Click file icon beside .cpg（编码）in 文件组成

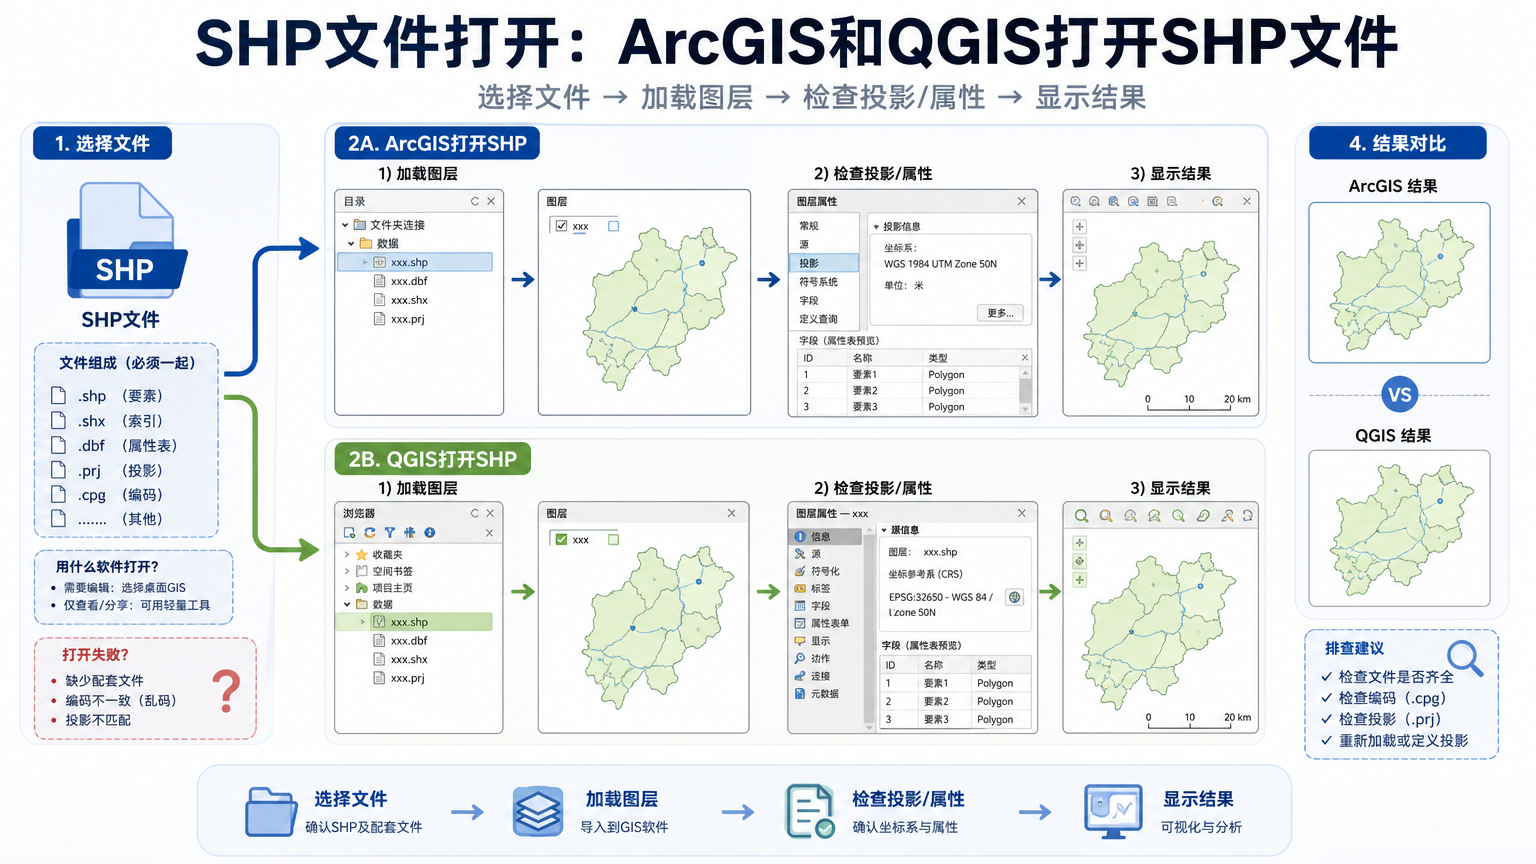[x=59, y=494]
